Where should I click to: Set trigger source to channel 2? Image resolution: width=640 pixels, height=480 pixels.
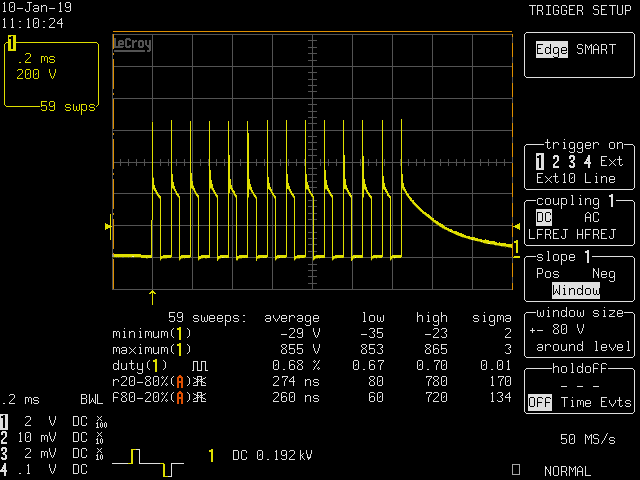tap(556, 162)
